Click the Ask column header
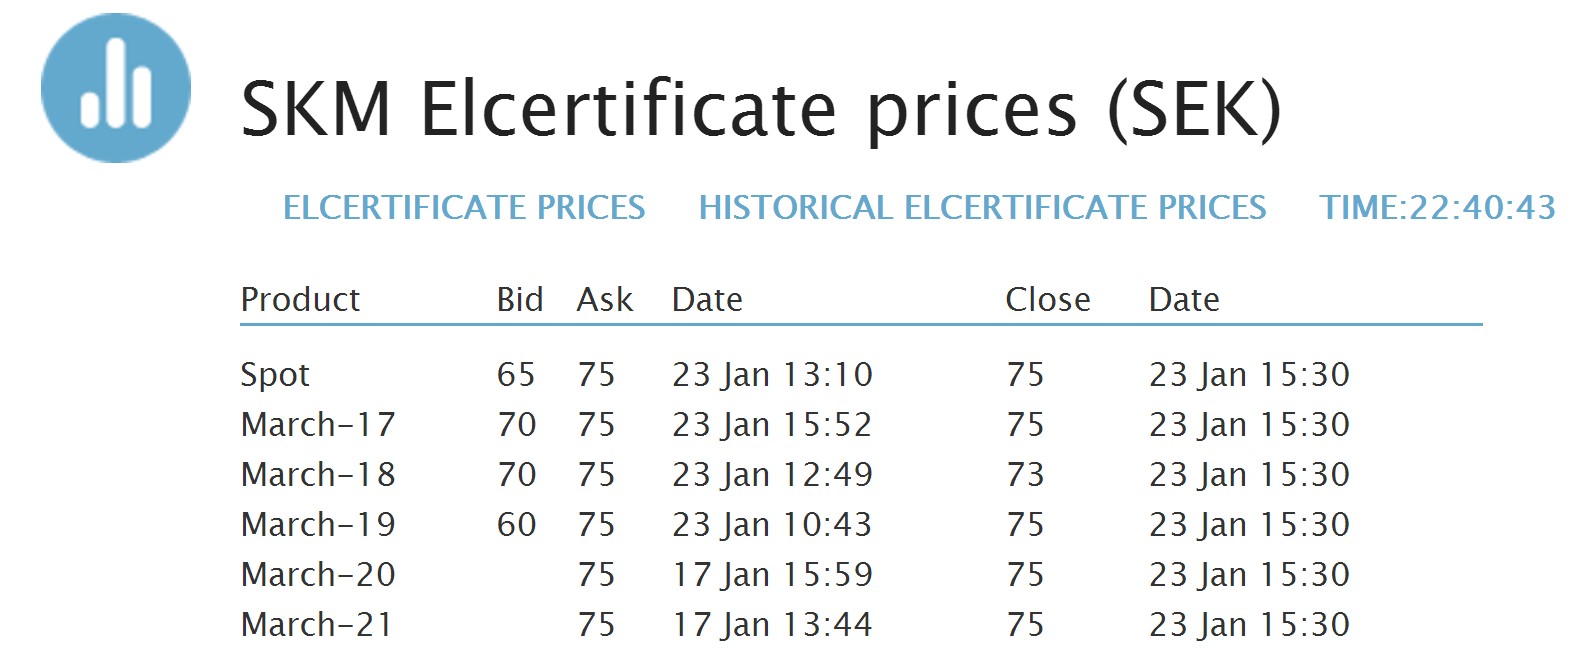The width and height of the screenshot is (1586, 653). (604, 299)
